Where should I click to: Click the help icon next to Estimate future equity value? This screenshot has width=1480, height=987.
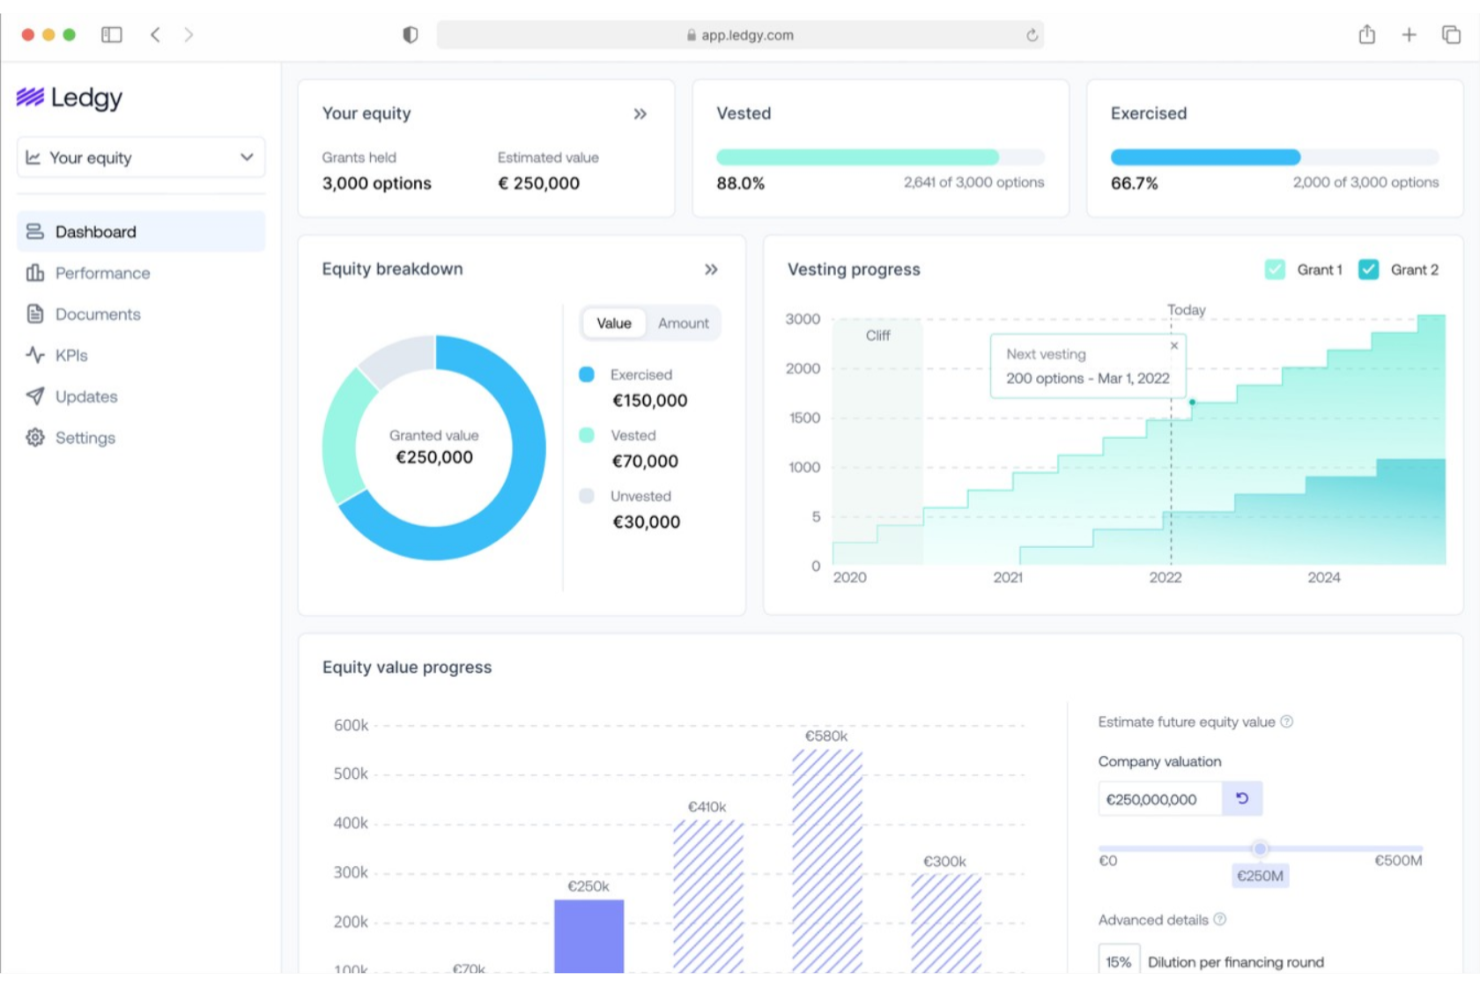point(1288,721)
